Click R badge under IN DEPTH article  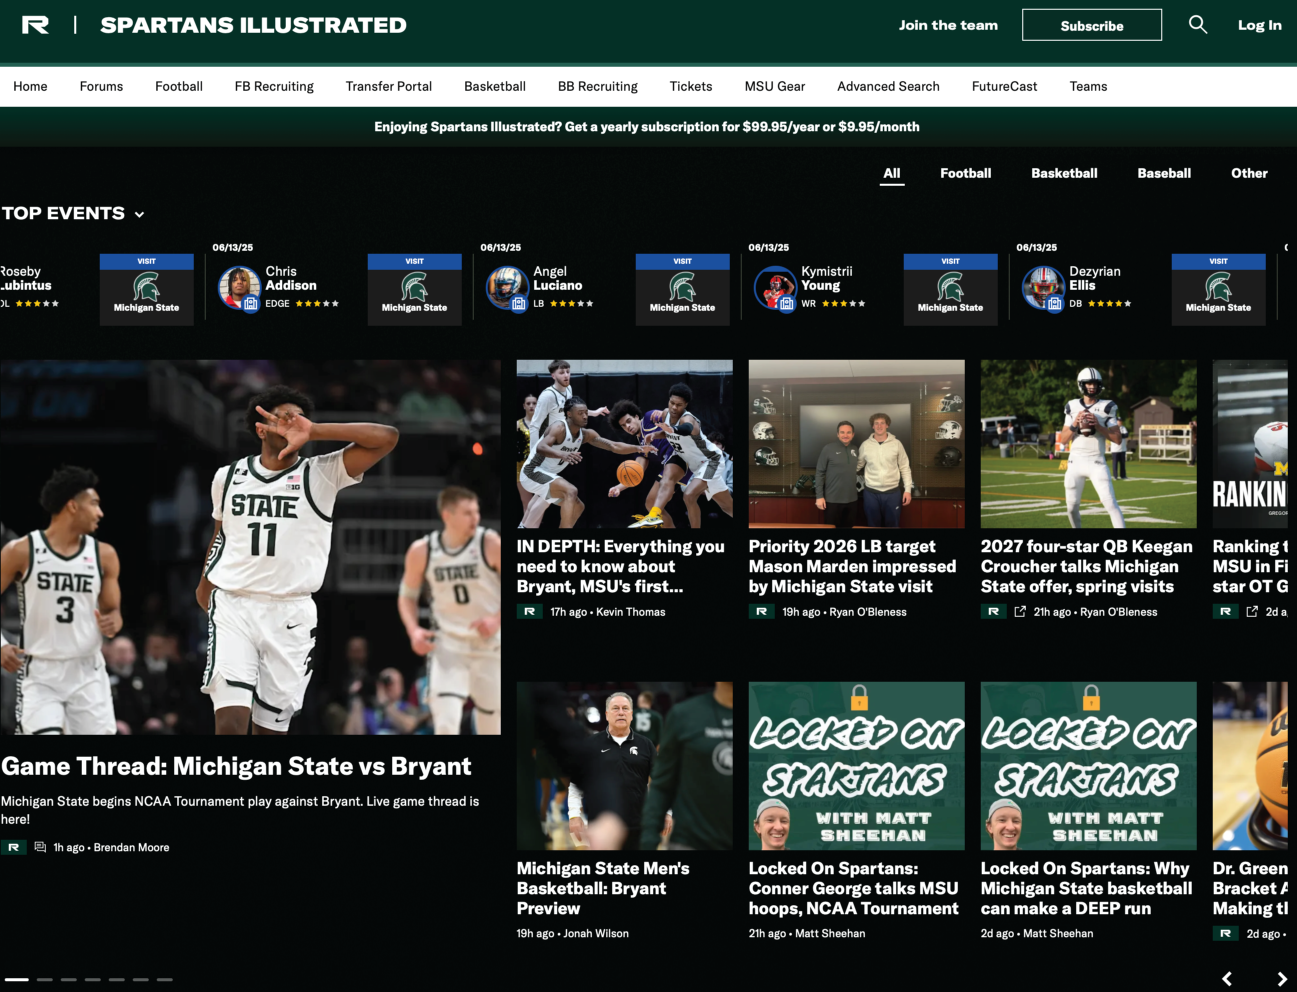(529, 611)
